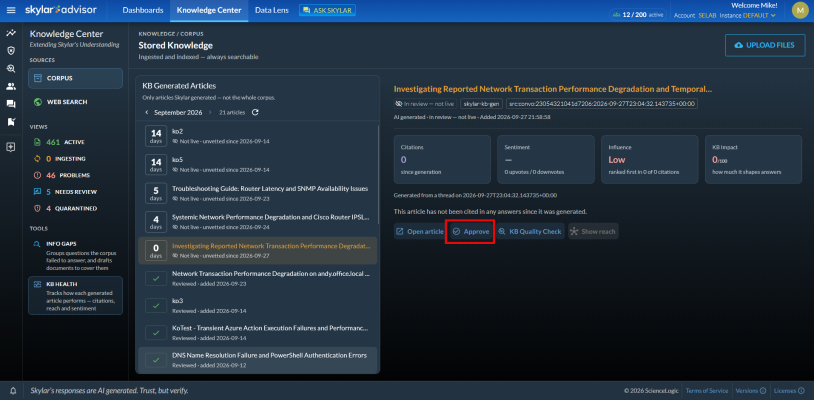Open the shield icon in left rail

pyautogui.click(x=11, y=51)
